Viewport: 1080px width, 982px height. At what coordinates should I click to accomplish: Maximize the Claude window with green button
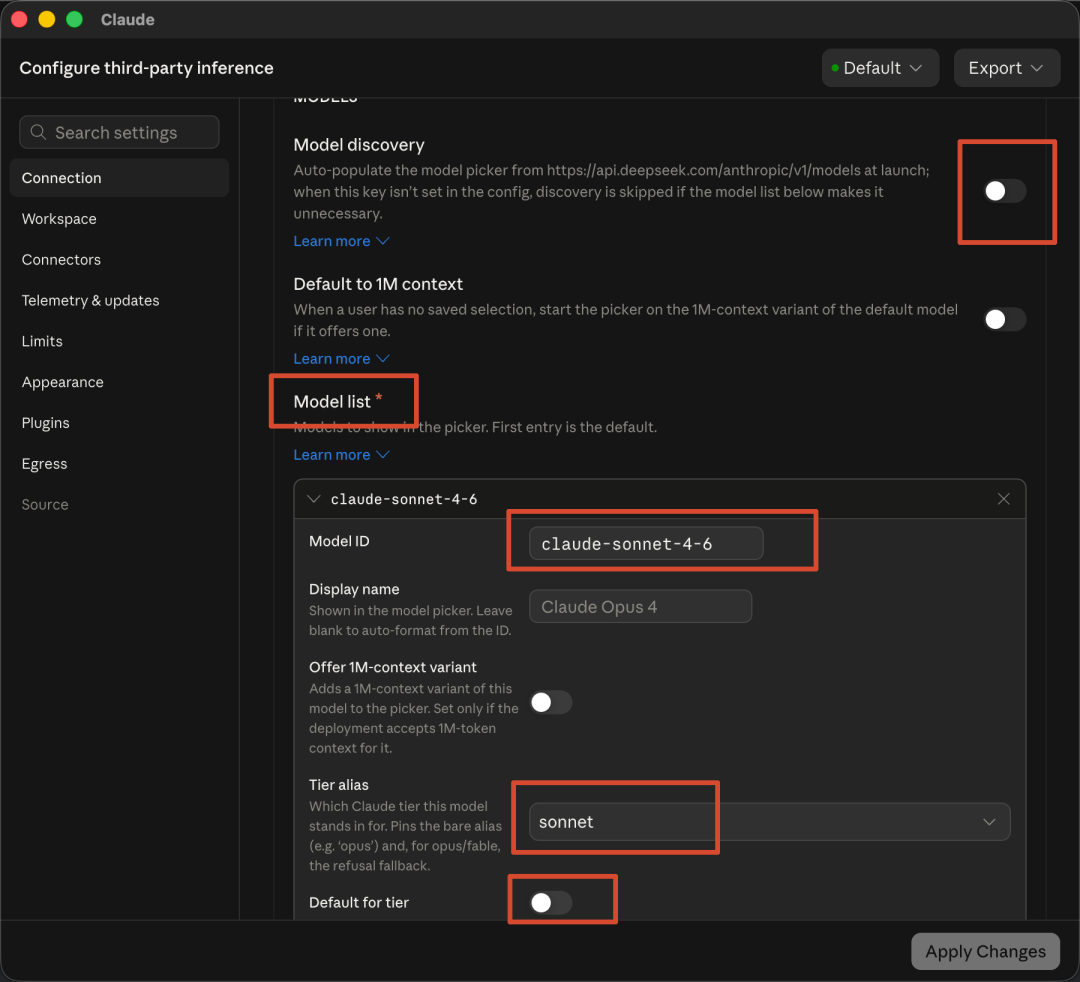pyautogui.click(x=74, y=19)
